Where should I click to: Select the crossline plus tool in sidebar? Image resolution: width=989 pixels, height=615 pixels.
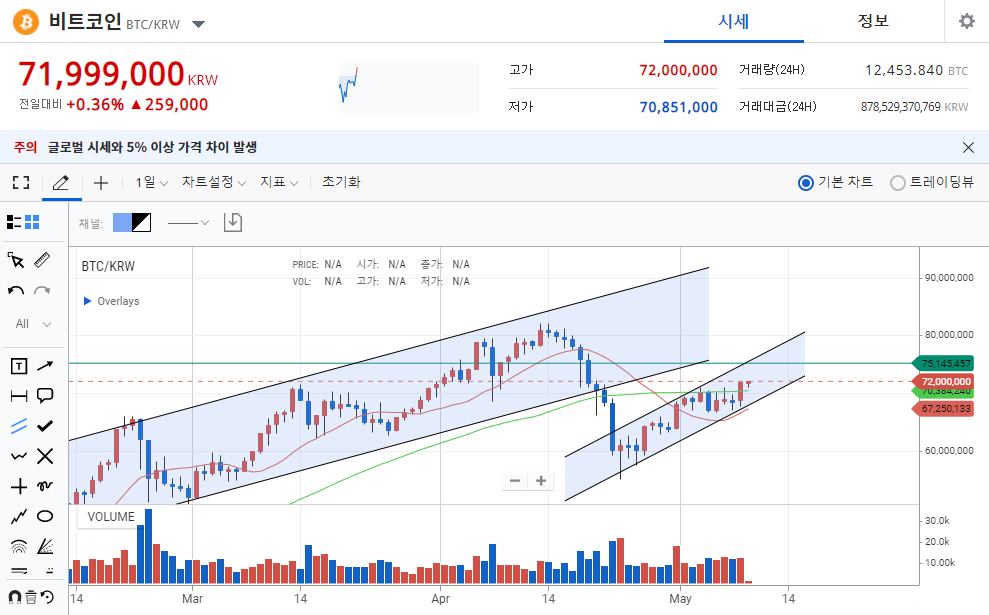19,486
